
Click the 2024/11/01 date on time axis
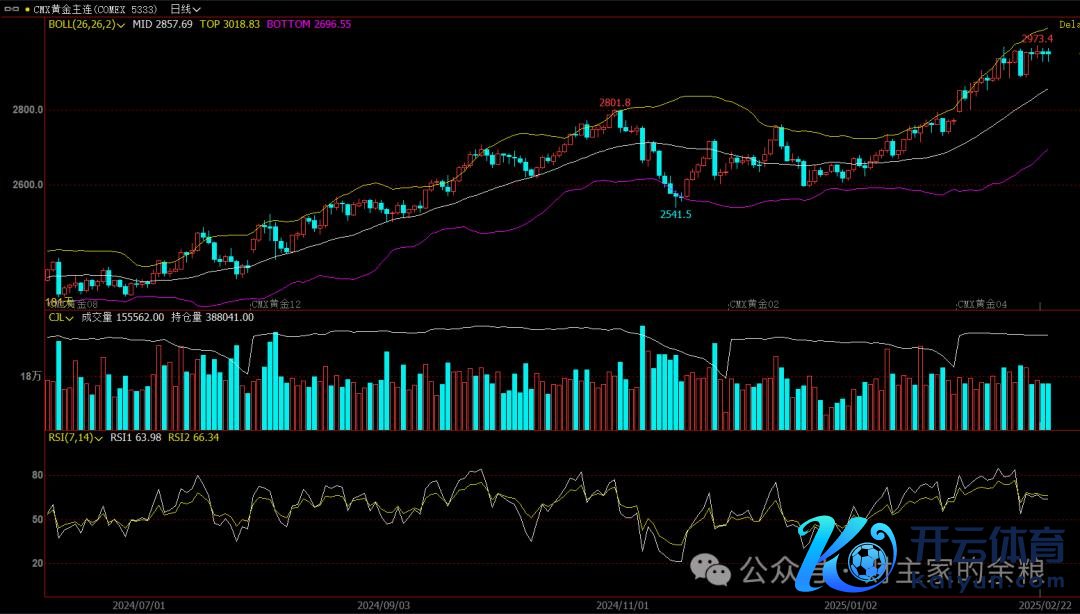click(x=622, y=605)
